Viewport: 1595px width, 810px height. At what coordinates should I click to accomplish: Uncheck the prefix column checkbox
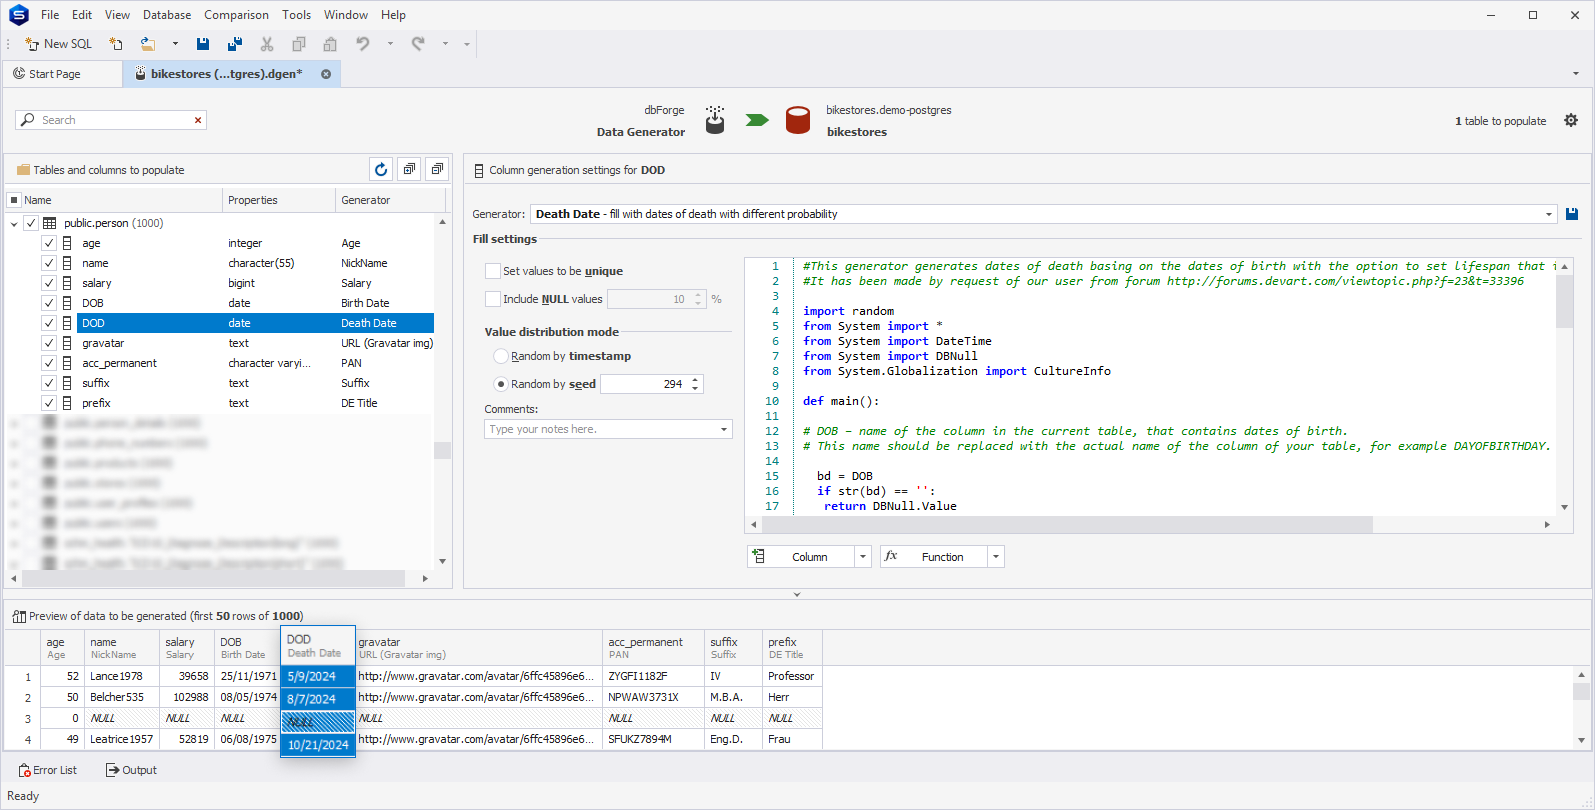pos(49,403)
